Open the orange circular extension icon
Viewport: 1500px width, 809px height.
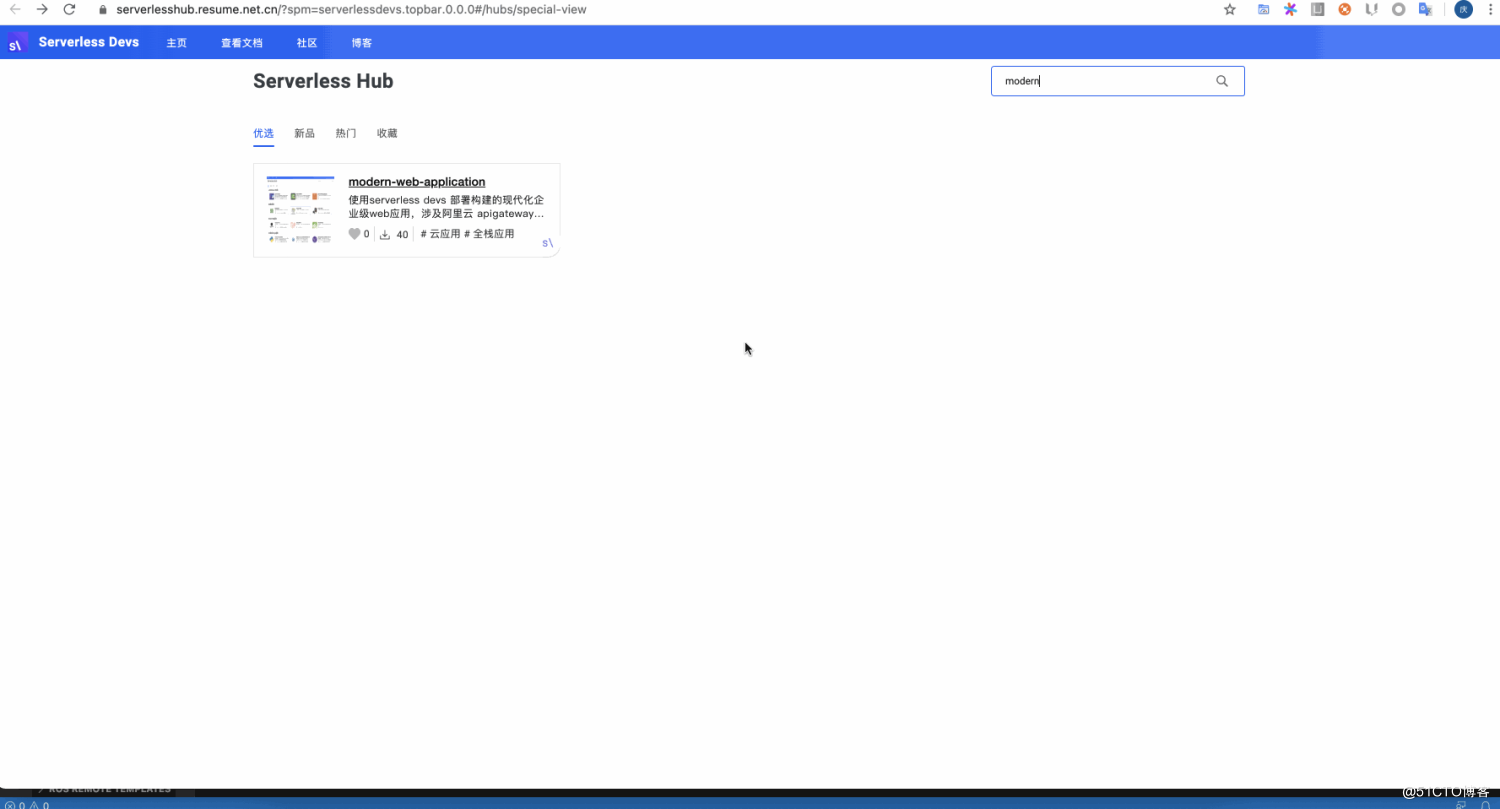point(1345,9)
